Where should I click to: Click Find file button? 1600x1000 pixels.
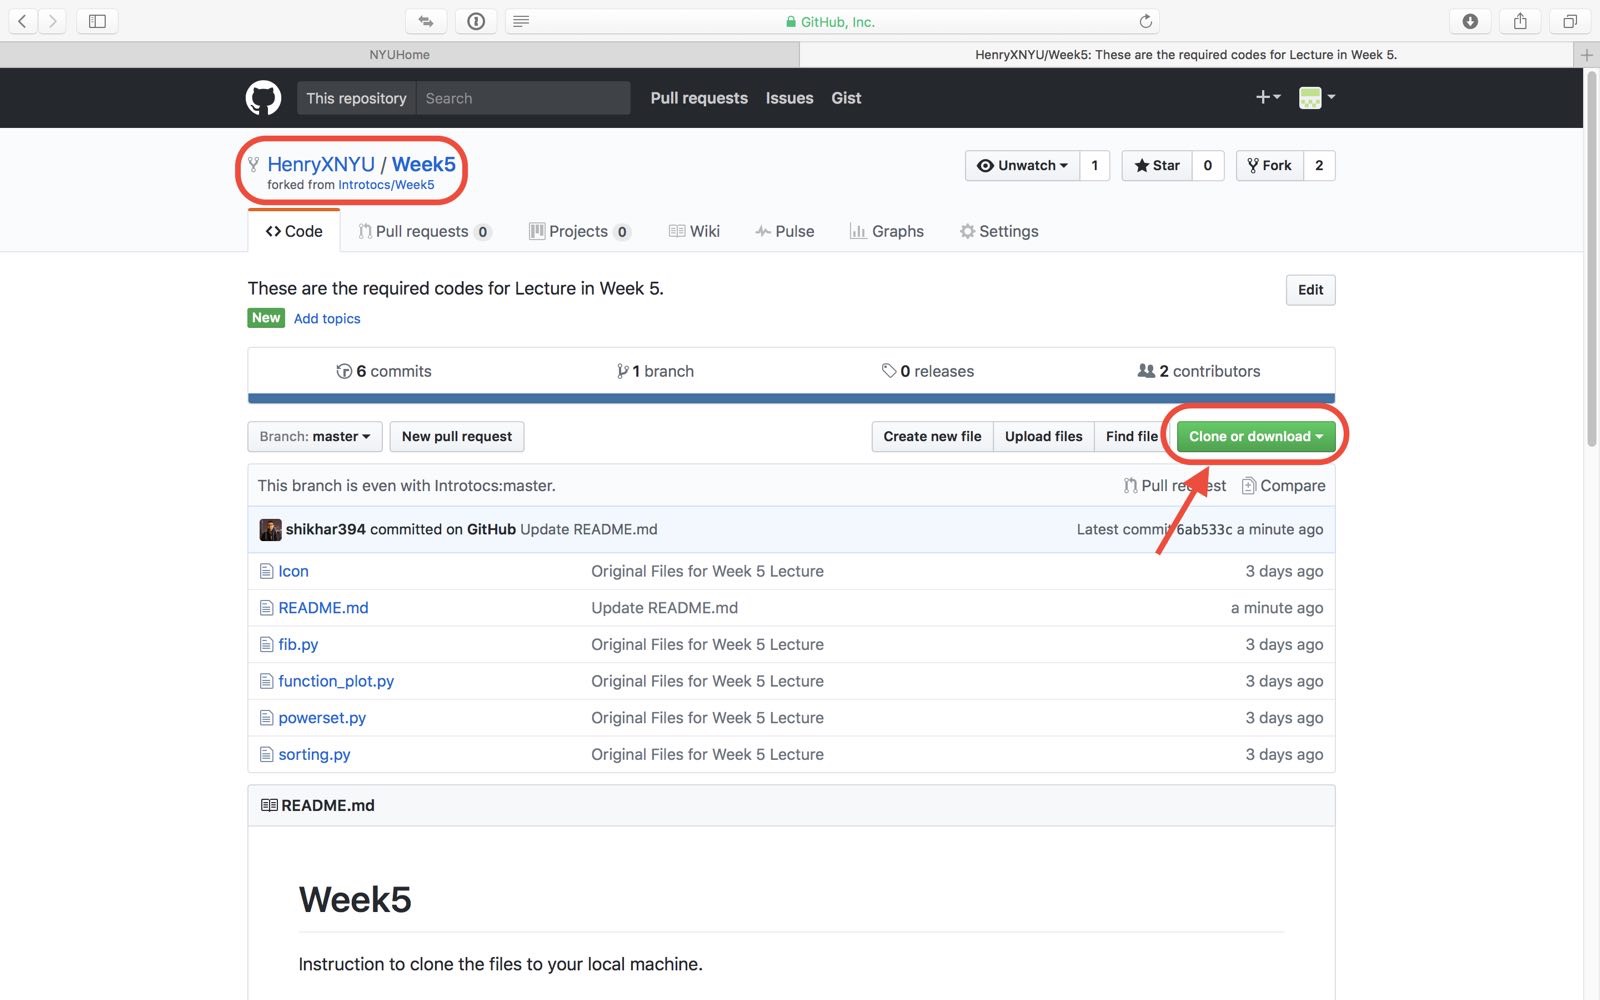point(1132,436)
